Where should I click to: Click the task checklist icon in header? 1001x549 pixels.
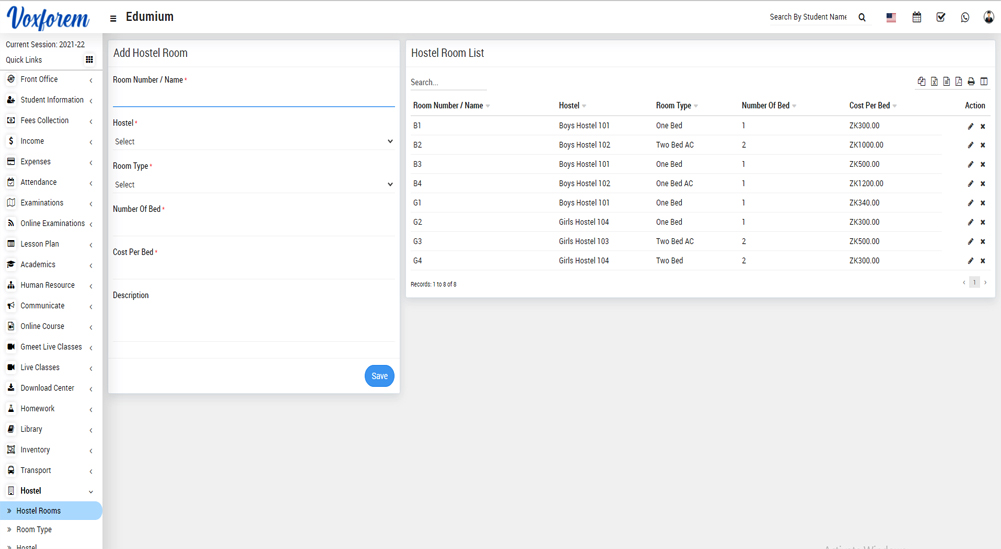940,17
